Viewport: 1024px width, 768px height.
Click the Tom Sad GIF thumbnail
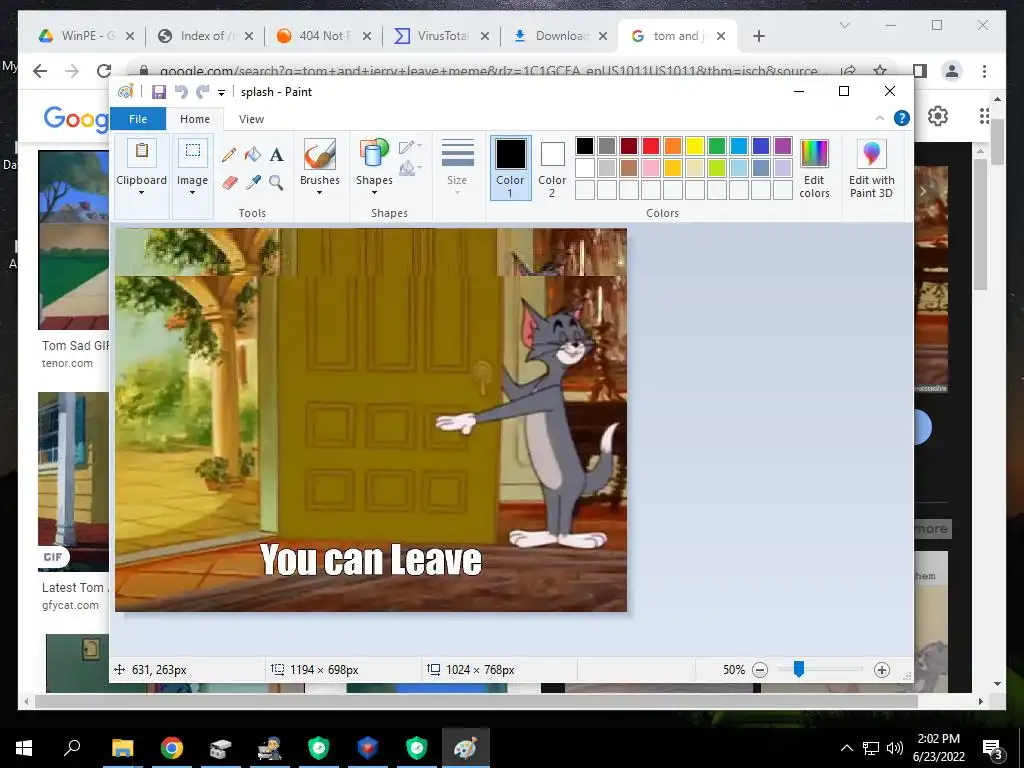74,240
